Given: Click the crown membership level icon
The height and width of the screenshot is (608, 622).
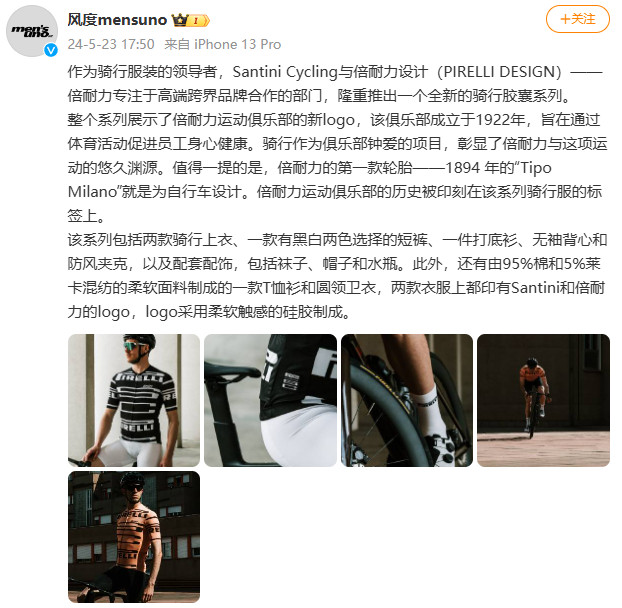Looking at the screenshot, I should tap(180, 20).
